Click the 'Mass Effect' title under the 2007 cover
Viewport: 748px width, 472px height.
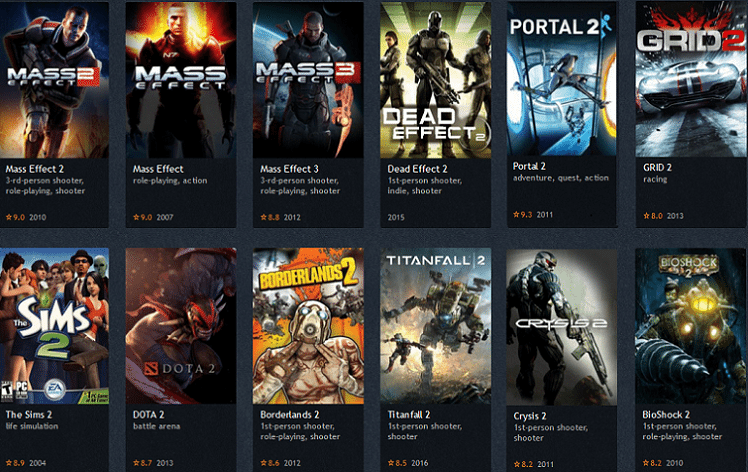(x=158, y=169)
